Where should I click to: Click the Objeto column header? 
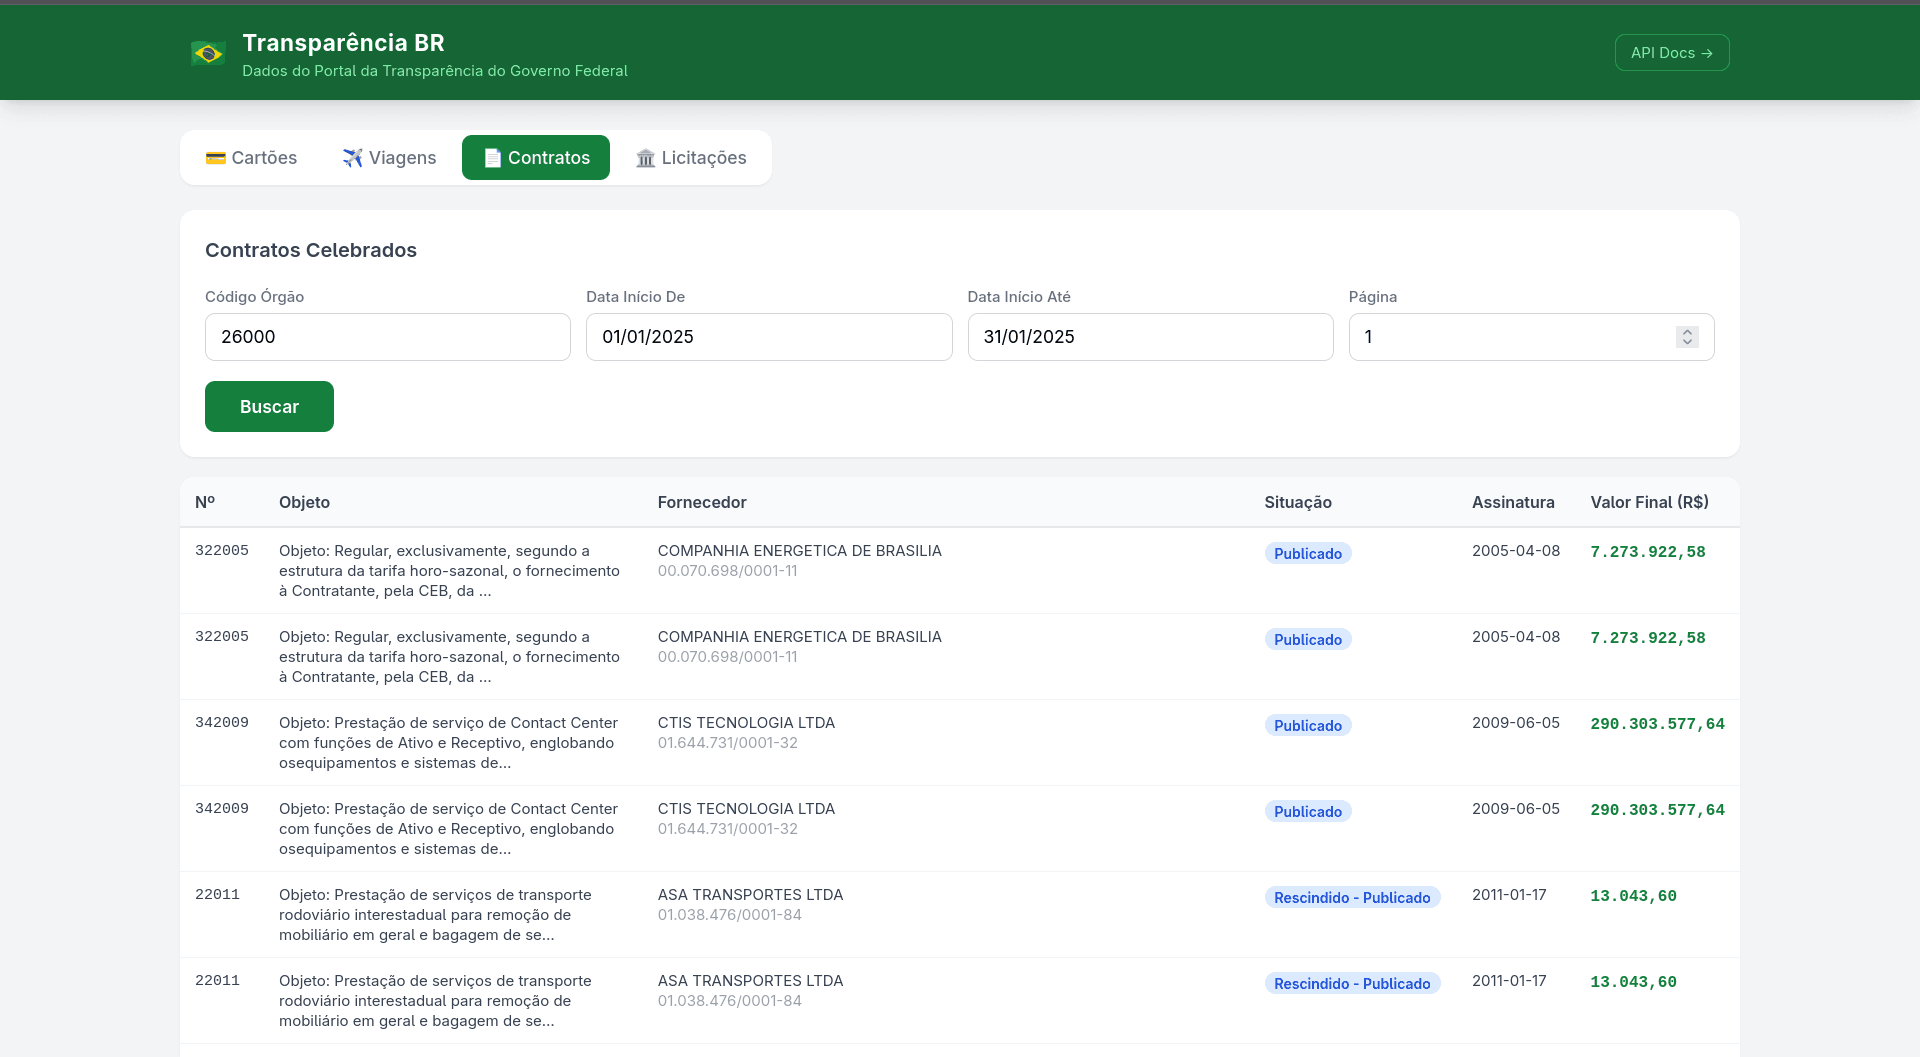pyautogui.click(x=304, y=502)
